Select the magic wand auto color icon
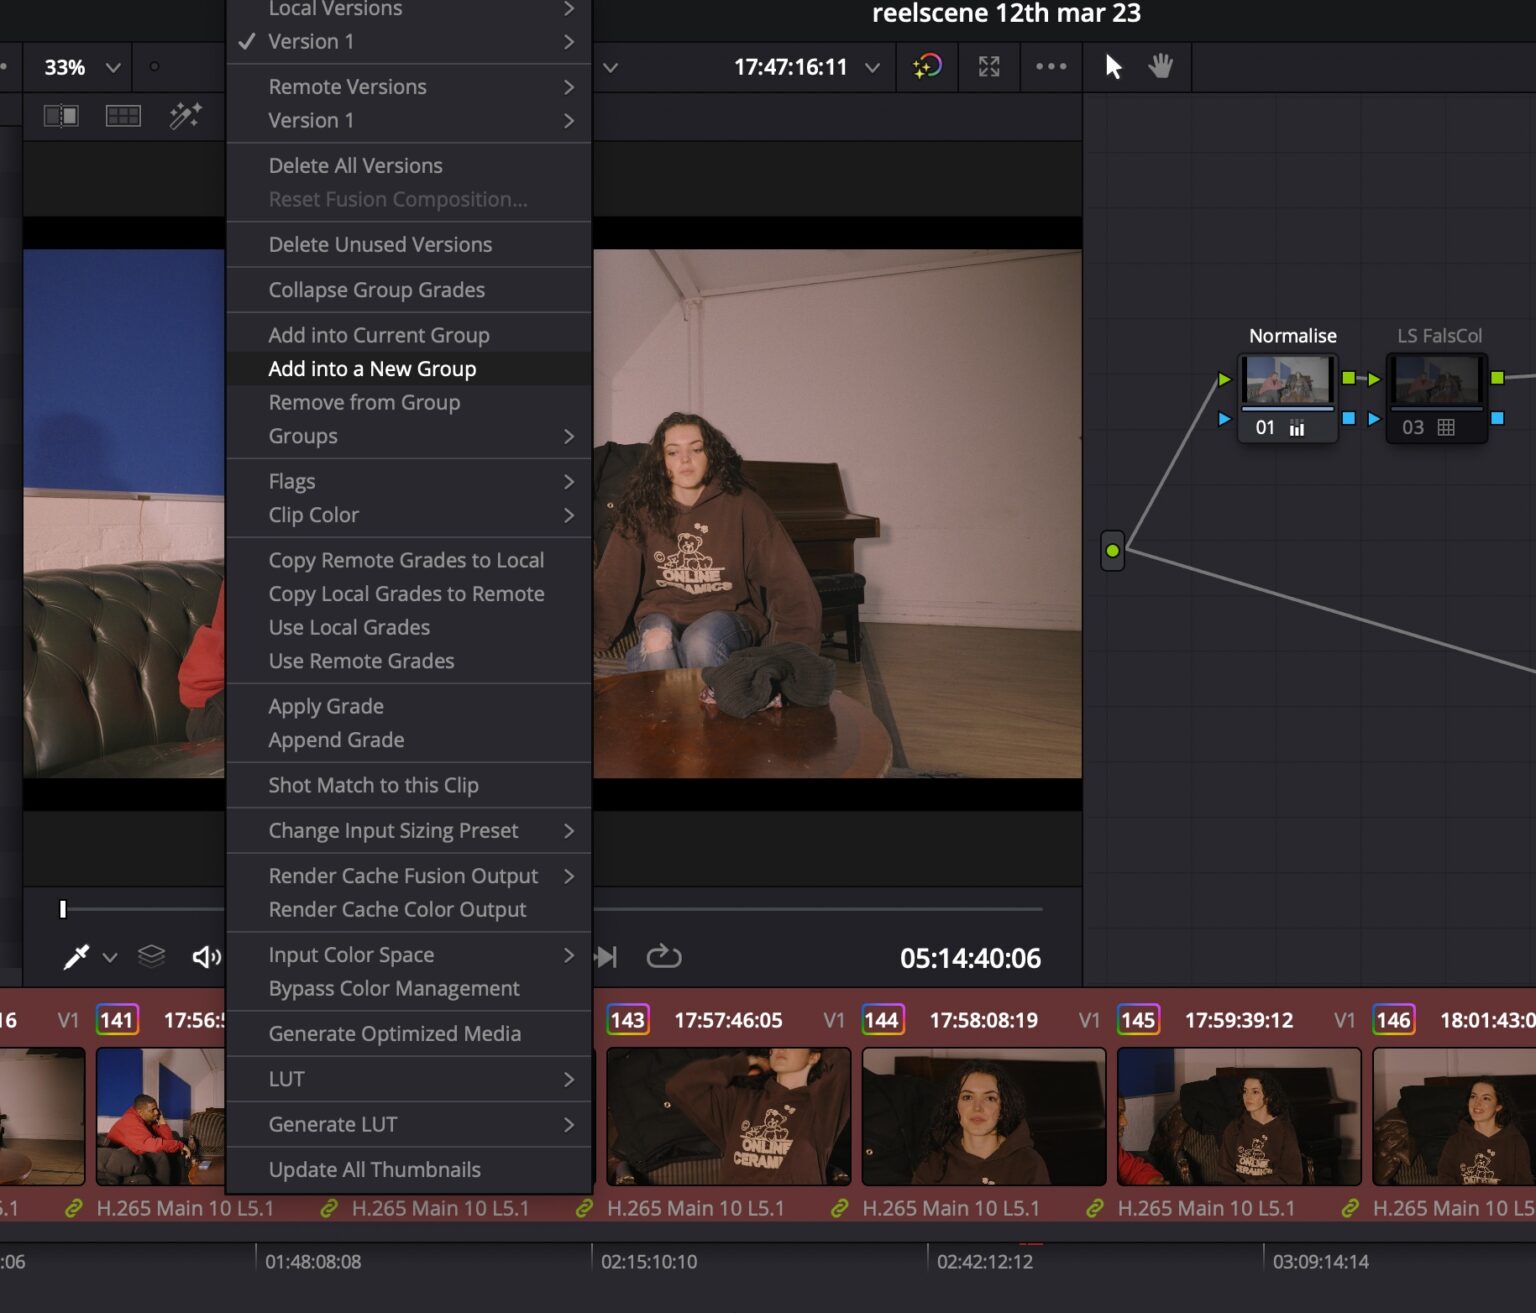This screenshot has height=1313, width=1536. (x=186, y=114)
